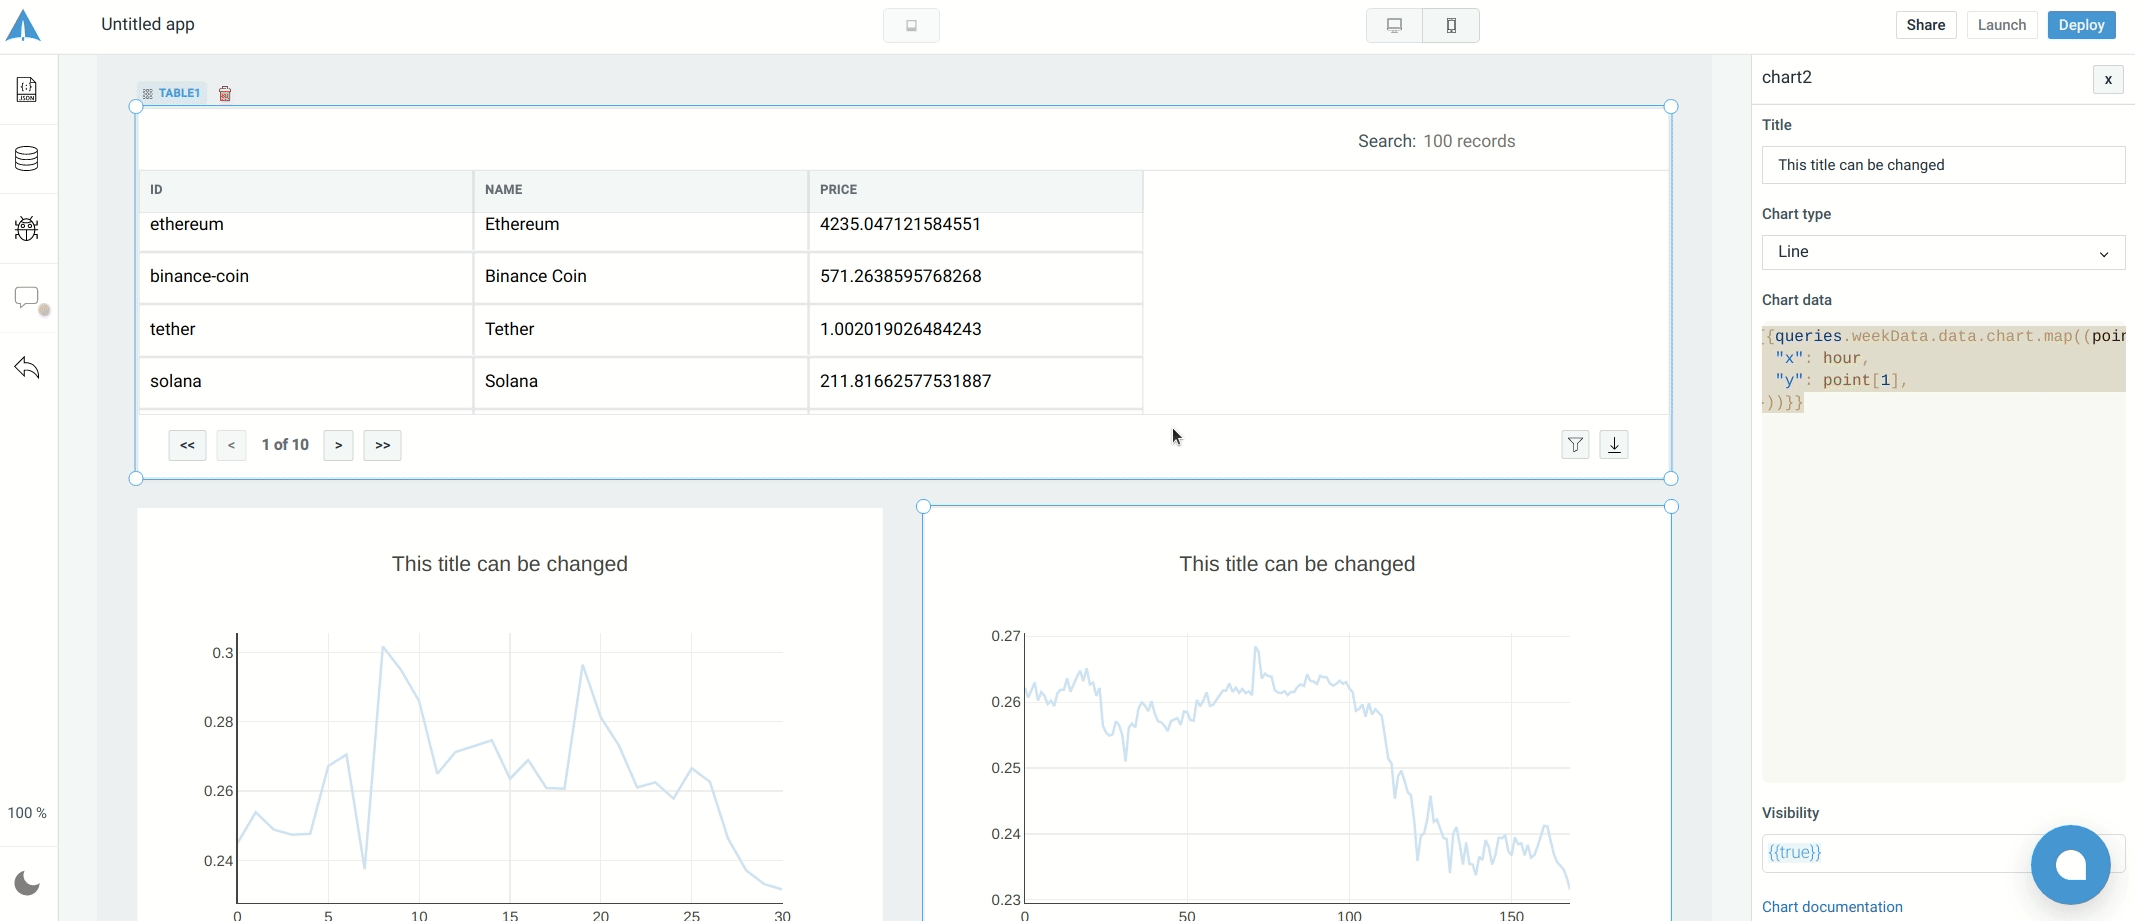Click the center toolbar icon button
Screen dimensions: 2135x921
pos(911,25)
